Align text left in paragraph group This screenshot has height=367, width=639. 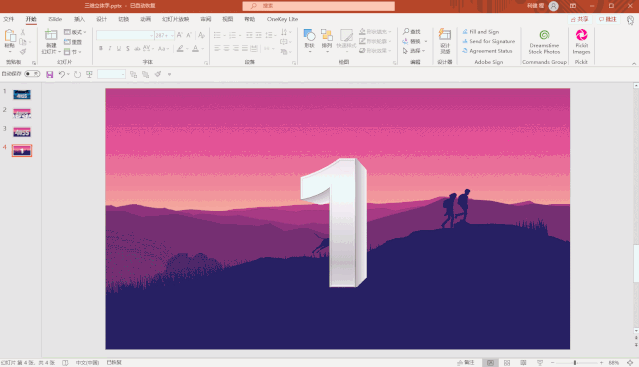click(x=218, y=48)
